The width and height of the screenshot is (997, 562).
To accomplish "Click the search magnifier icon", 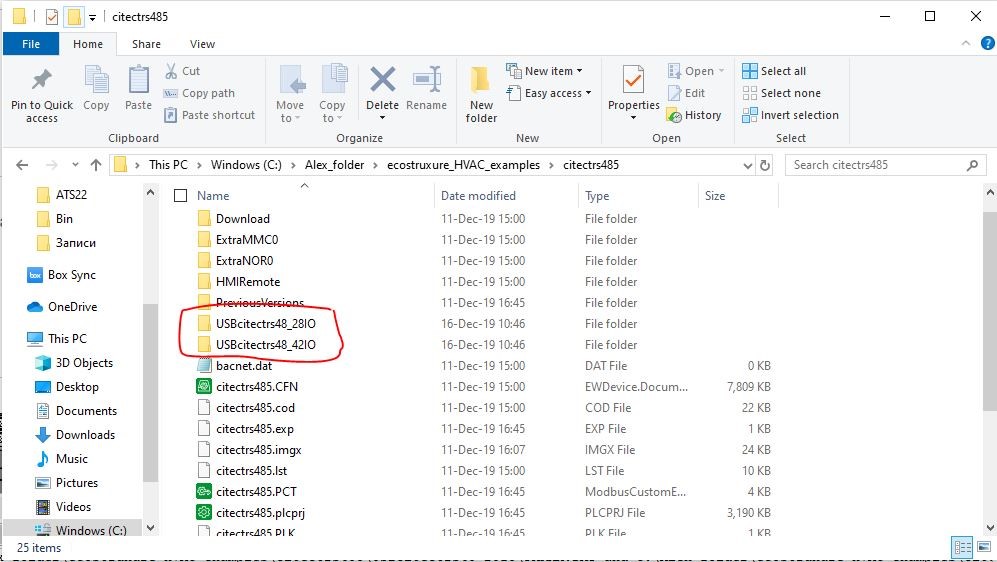I will click(972, 165).
